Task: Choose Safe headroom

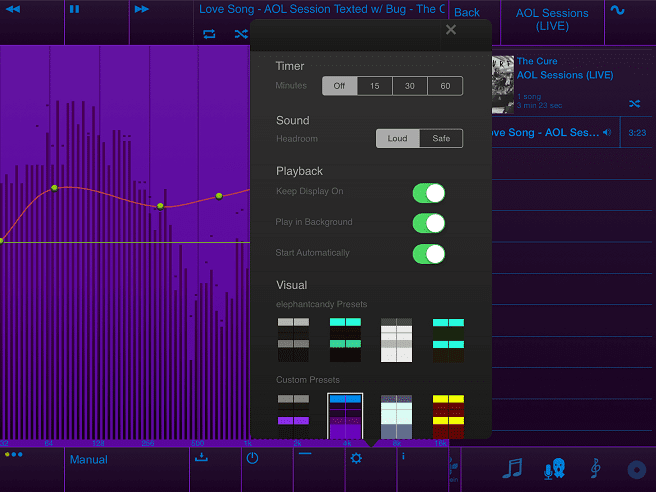Action: 441,138
